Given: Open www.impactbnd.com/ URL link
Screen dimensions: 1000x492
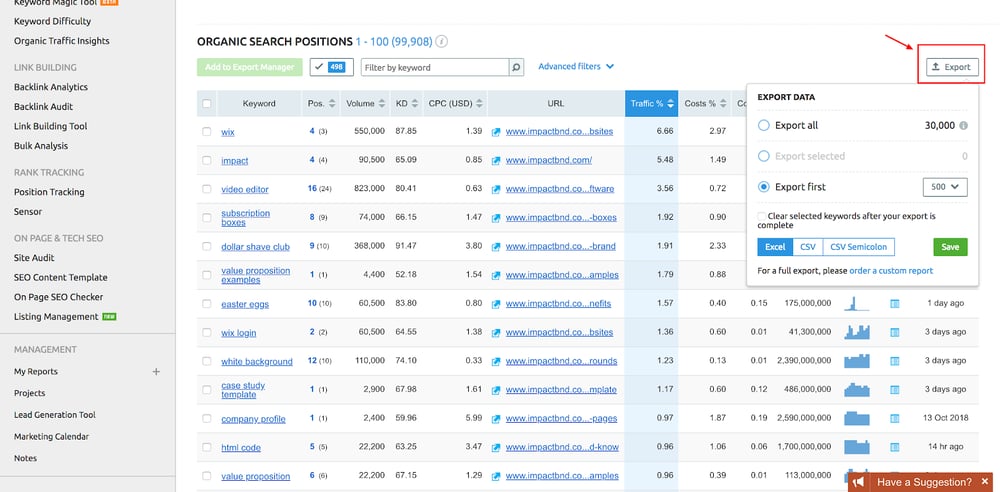Looking at the screenshot, I should coord(548,160).
